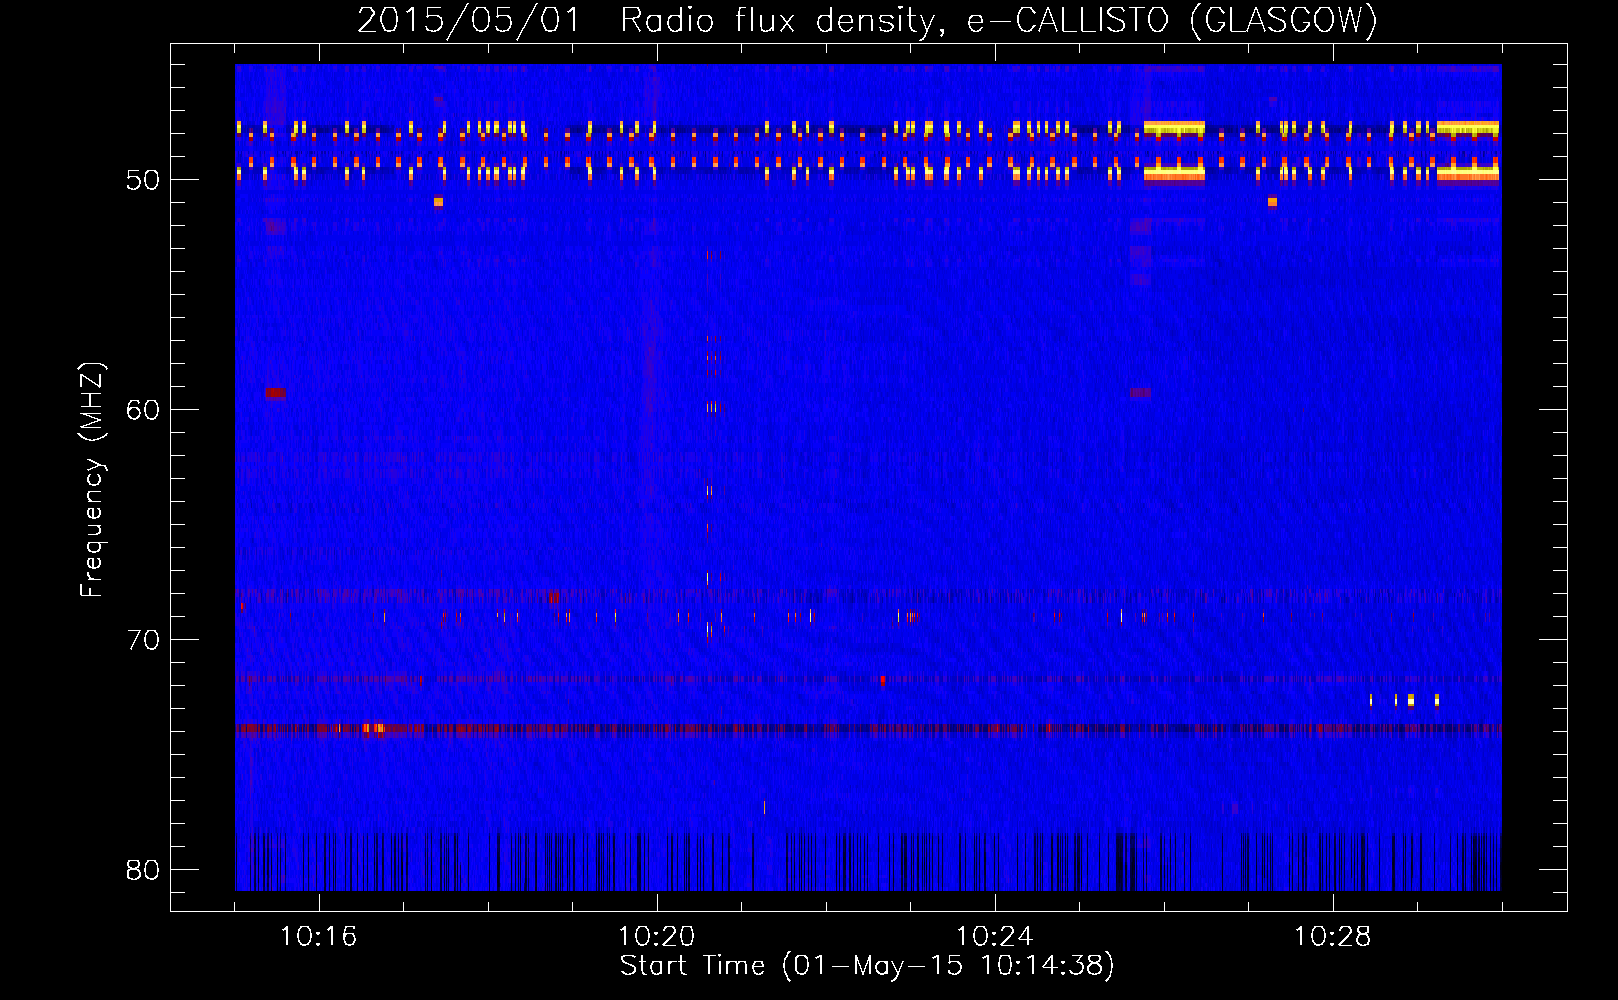Click the 80 frequency tick label
Screen dimensions: 1618x1000
pos(143,870)
